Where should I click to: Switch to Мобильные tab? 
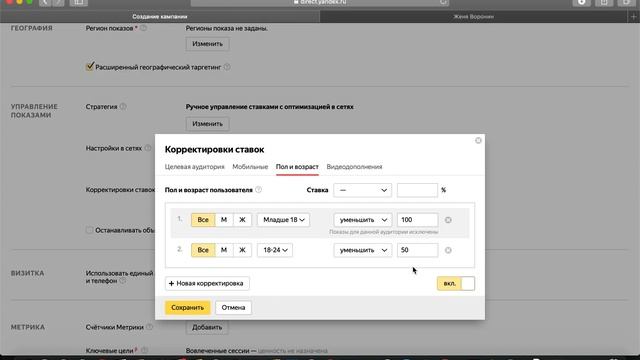point(250,167)
